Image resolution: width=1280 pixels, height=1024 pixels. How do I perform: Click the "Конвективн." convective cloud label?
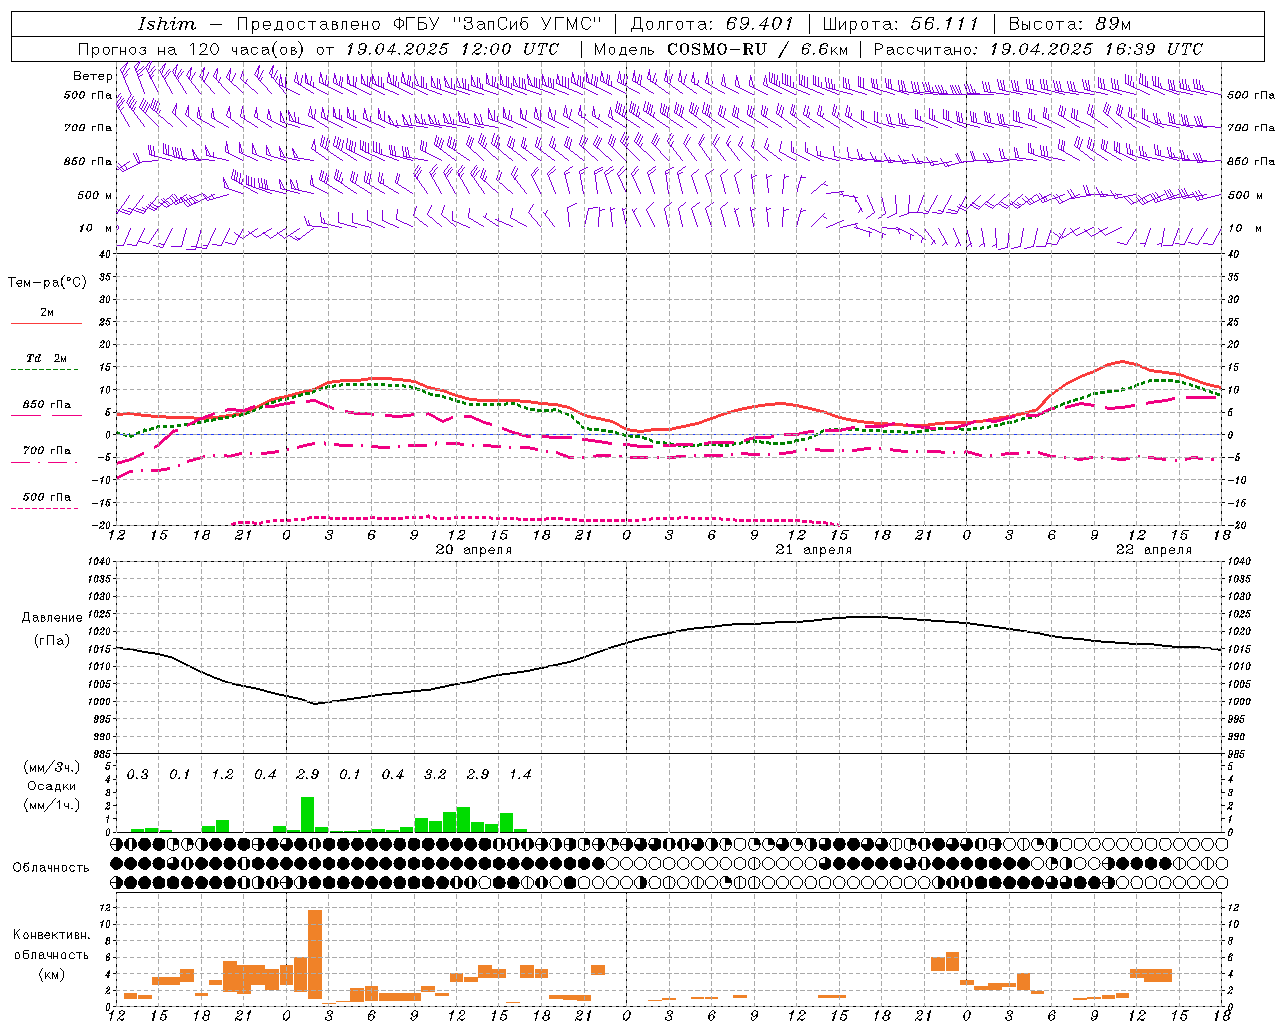[x=52, y=935]
